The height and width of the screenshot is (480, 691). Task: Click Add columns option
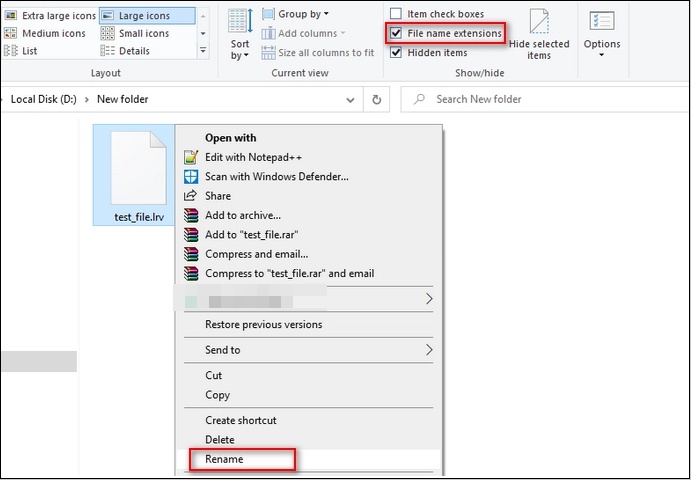click(x=303, y=33)
